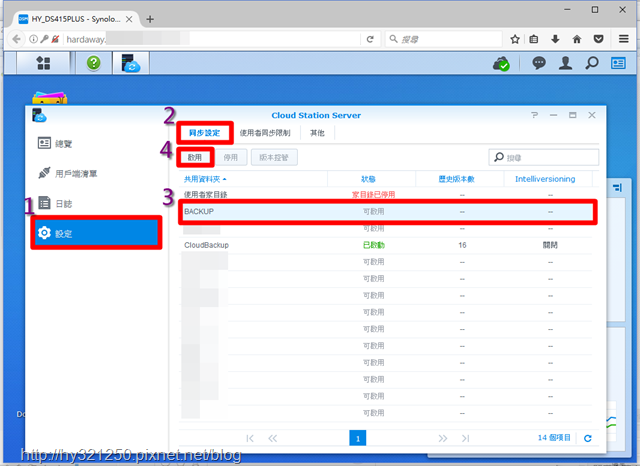Select the 使用者家目錄 row
This screenshot has width=640, height=466.
click(x=387, y=195)
